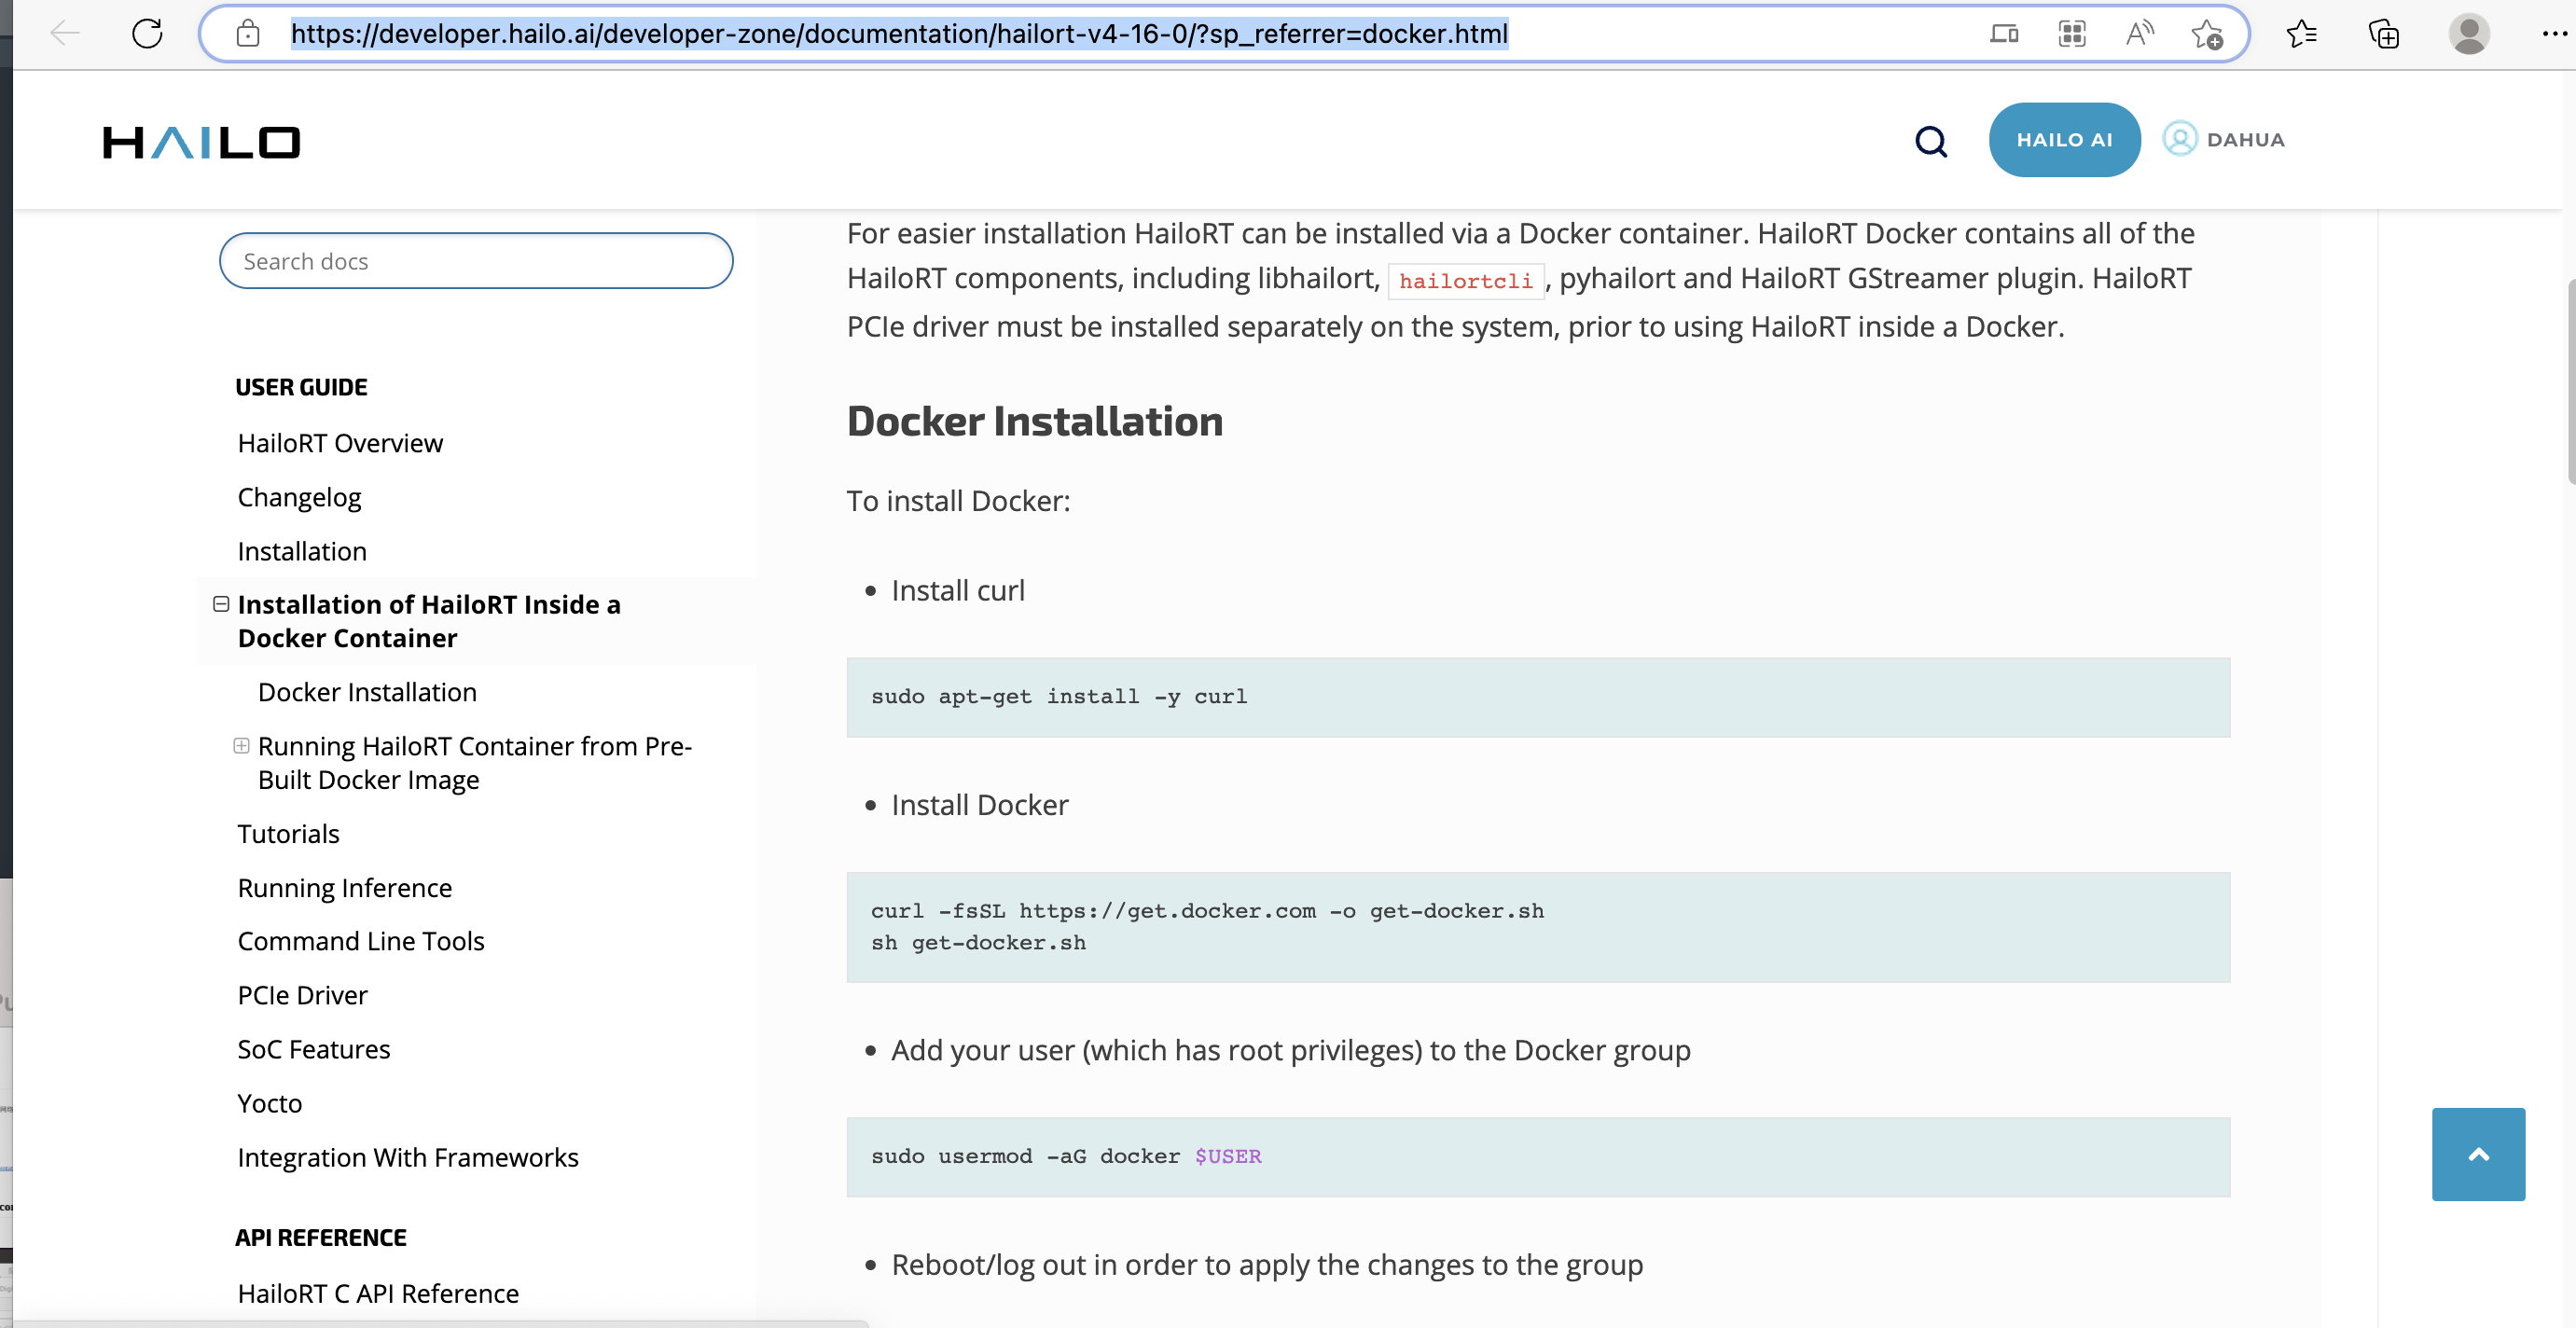
Task: Open browser settings and more menu
Action: click(x=2554, y=33)
